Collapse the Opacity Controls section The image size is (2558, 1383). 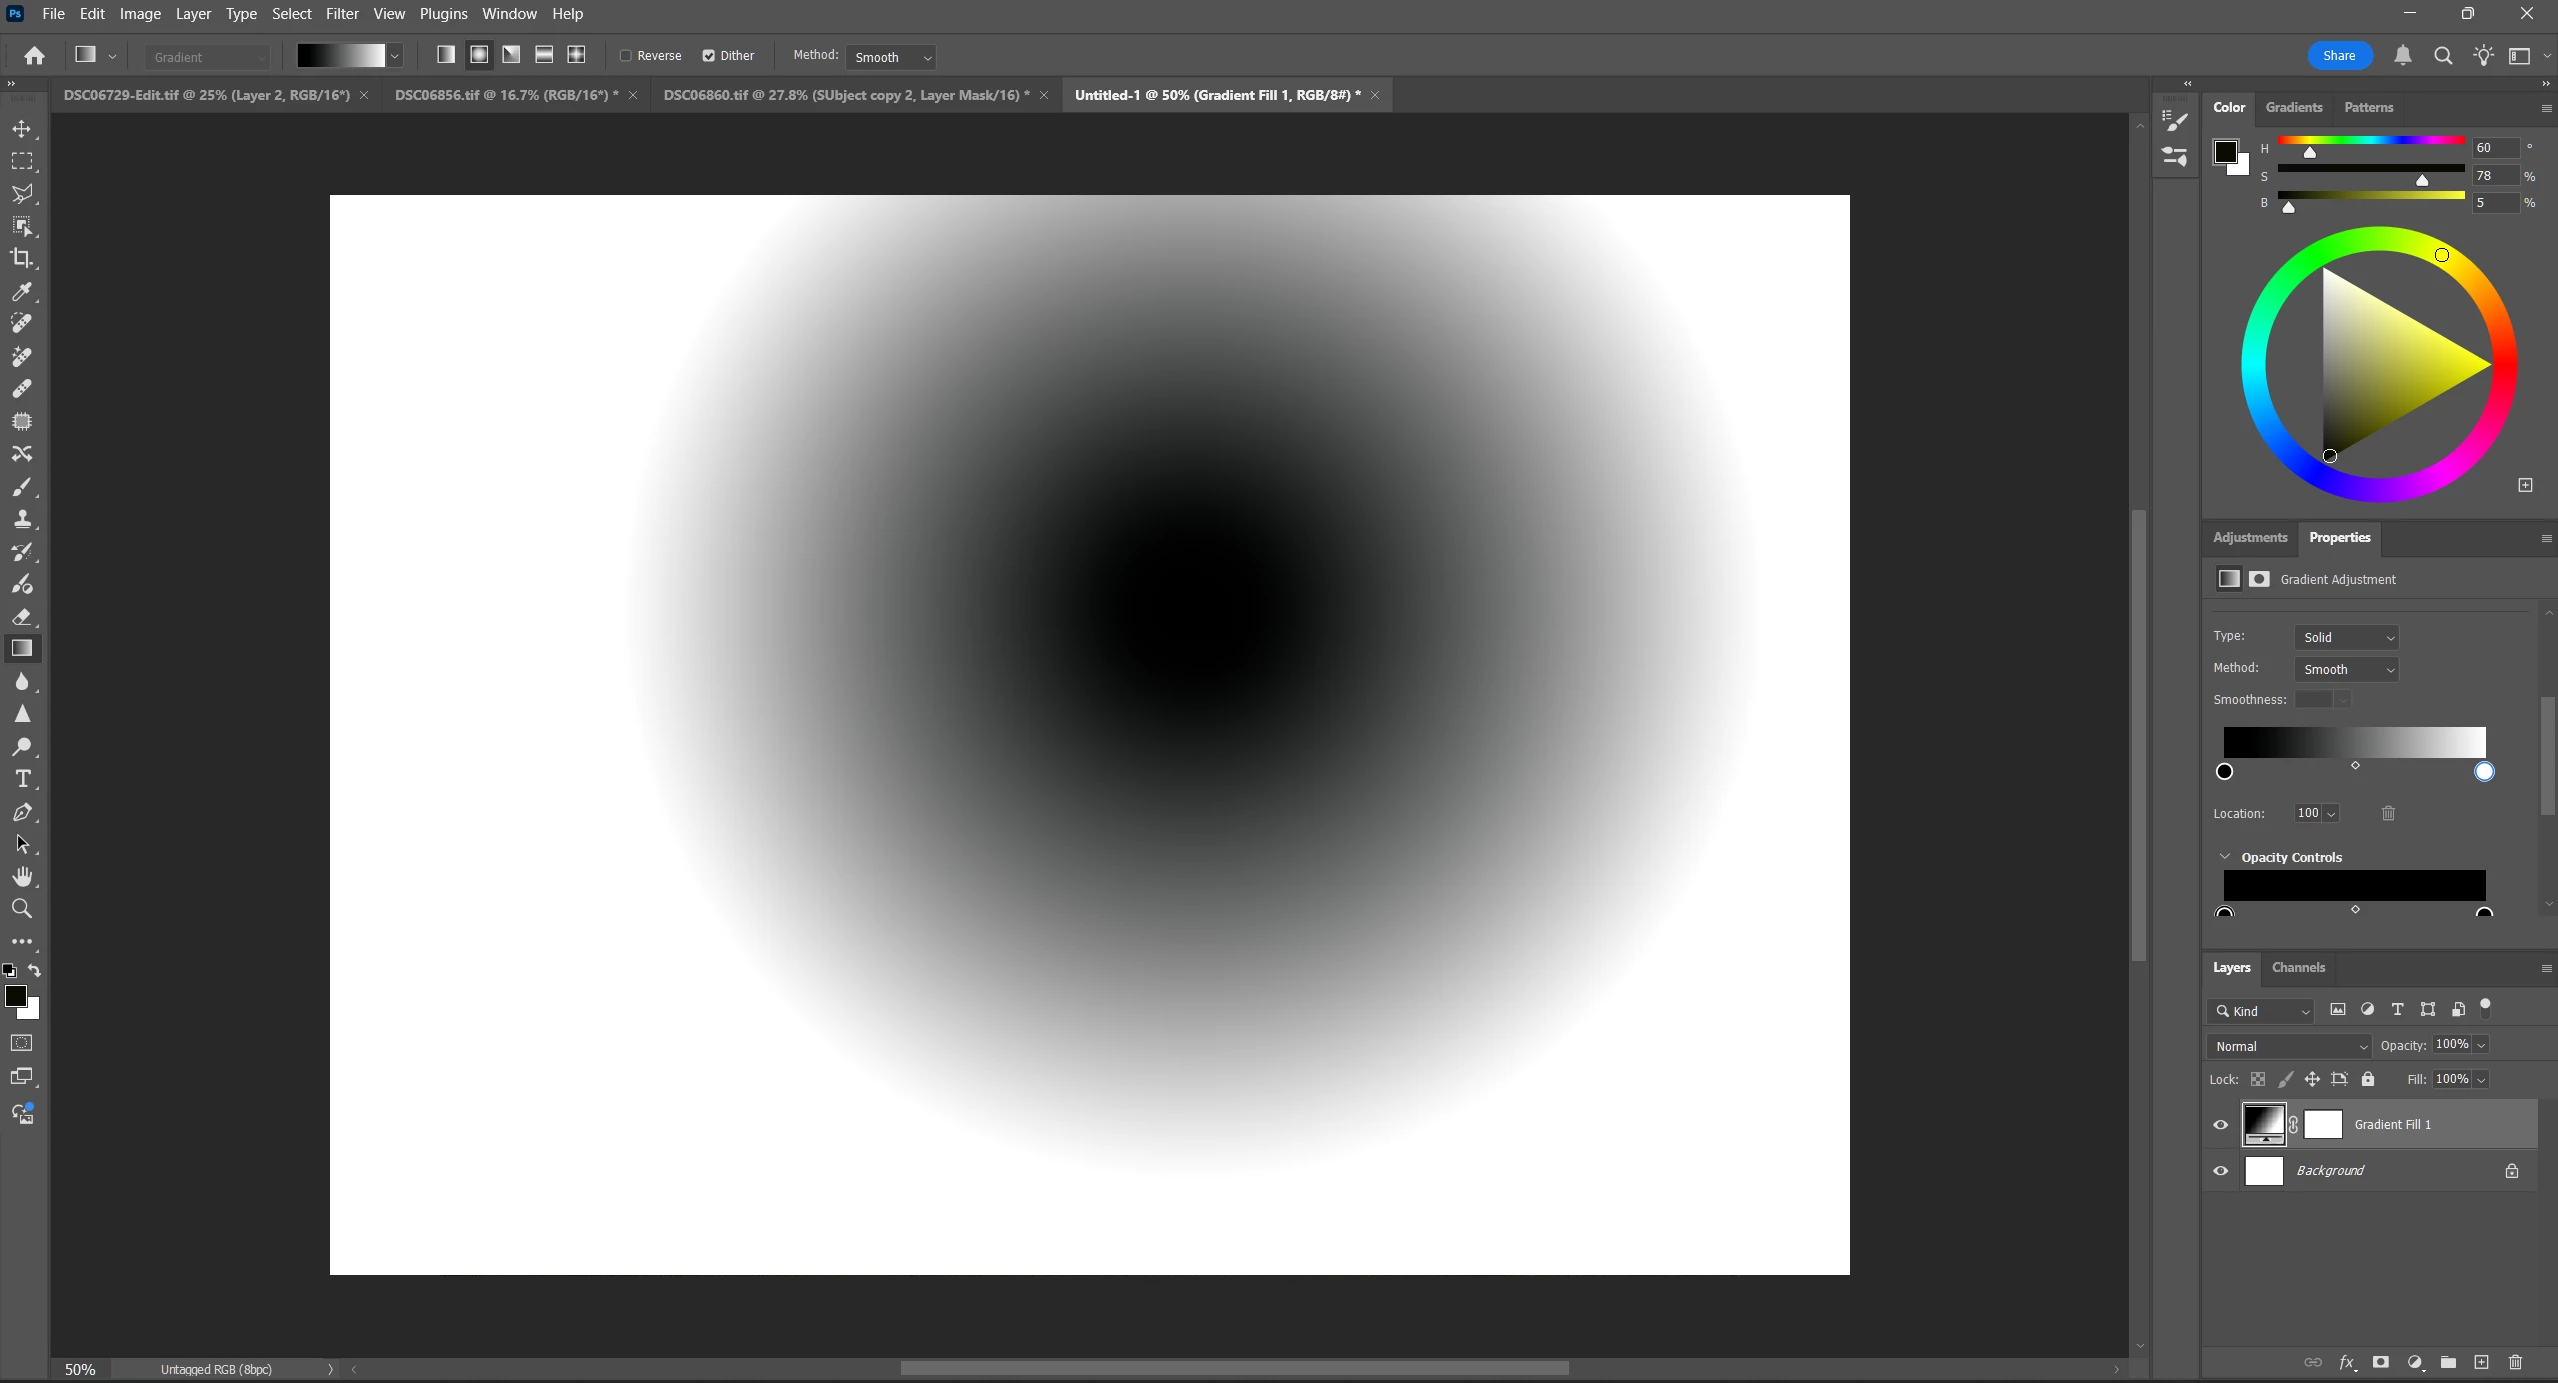(x=2225, y=857)
